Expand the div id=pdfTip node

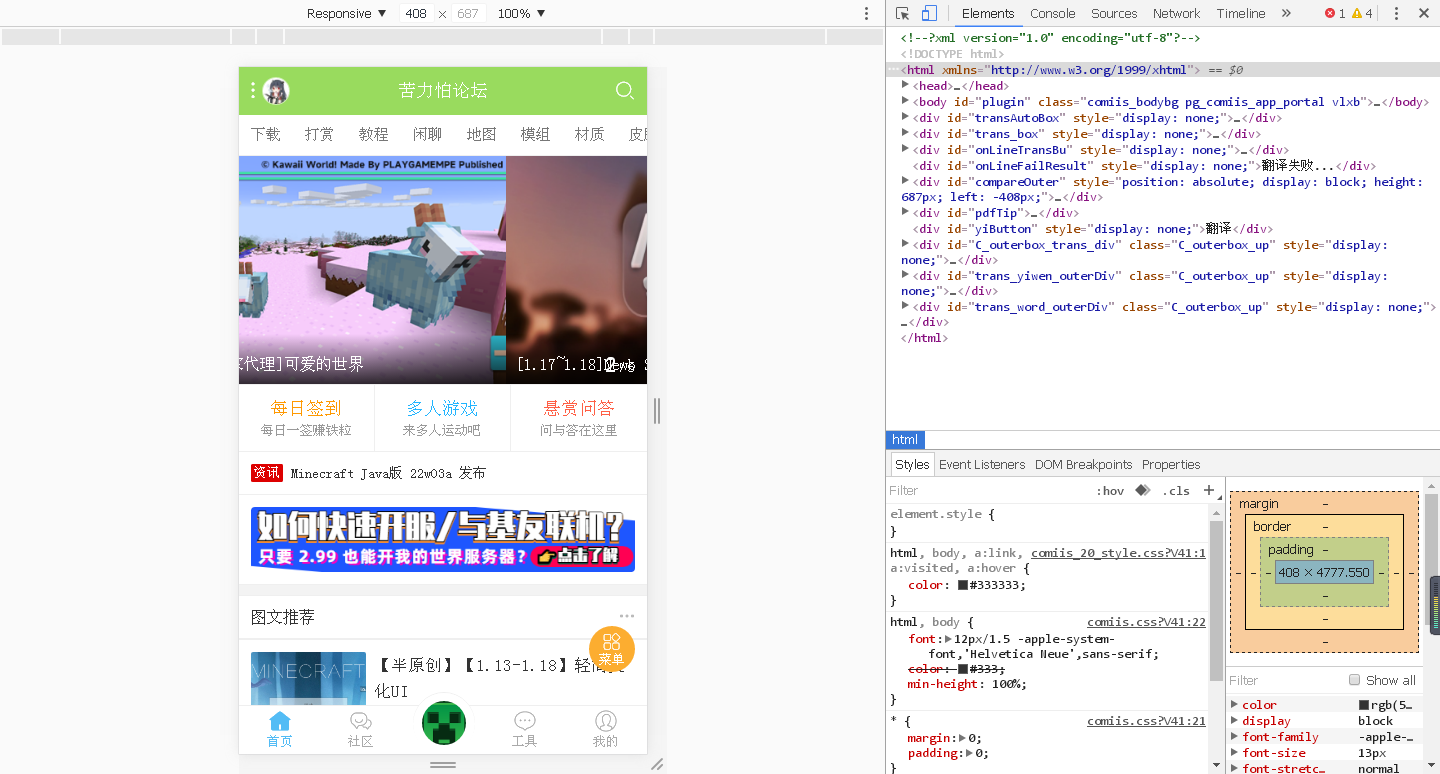point(906,212)
